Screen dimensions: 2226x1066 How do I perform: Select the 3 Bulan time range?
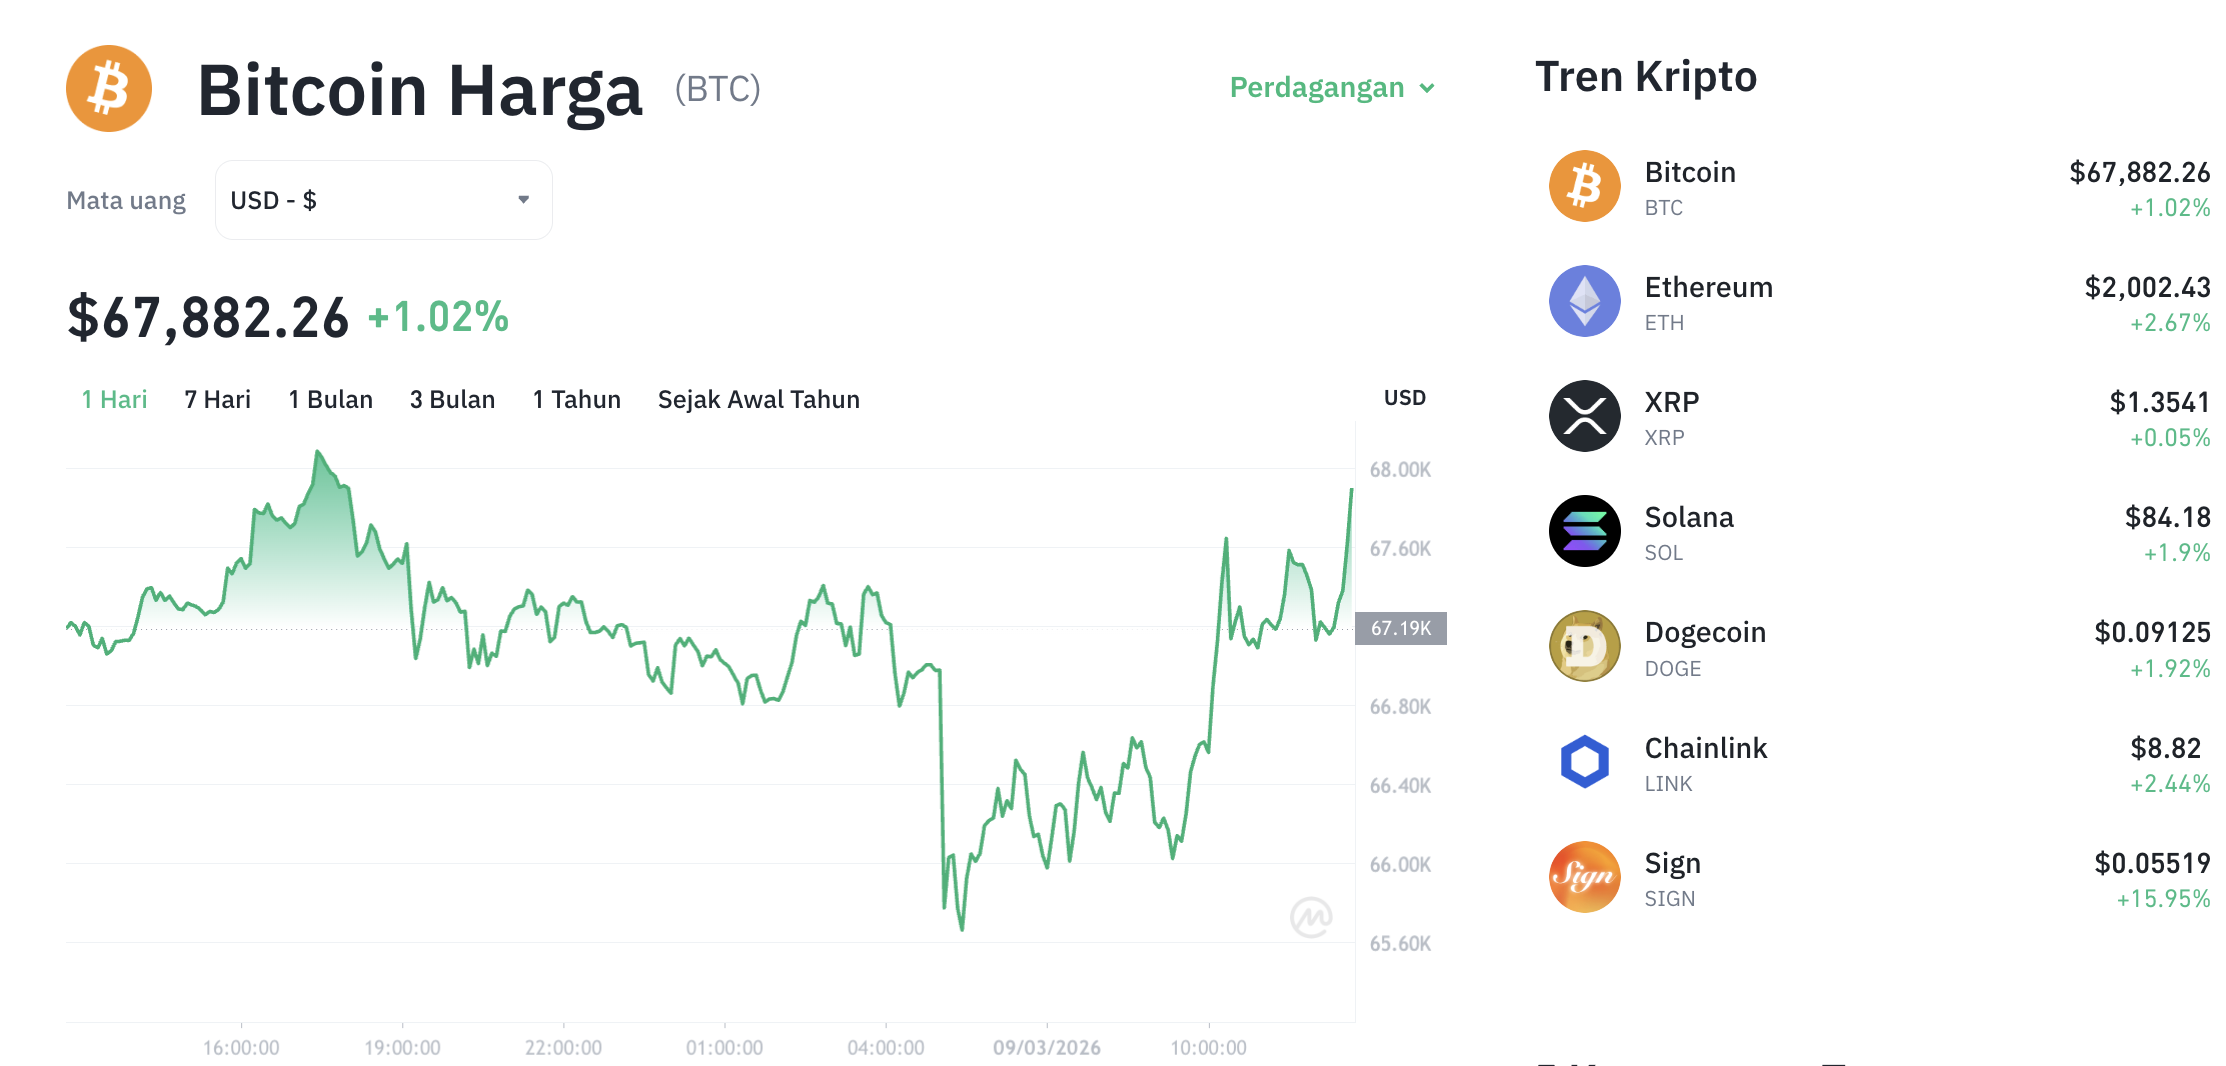[452, 399]
